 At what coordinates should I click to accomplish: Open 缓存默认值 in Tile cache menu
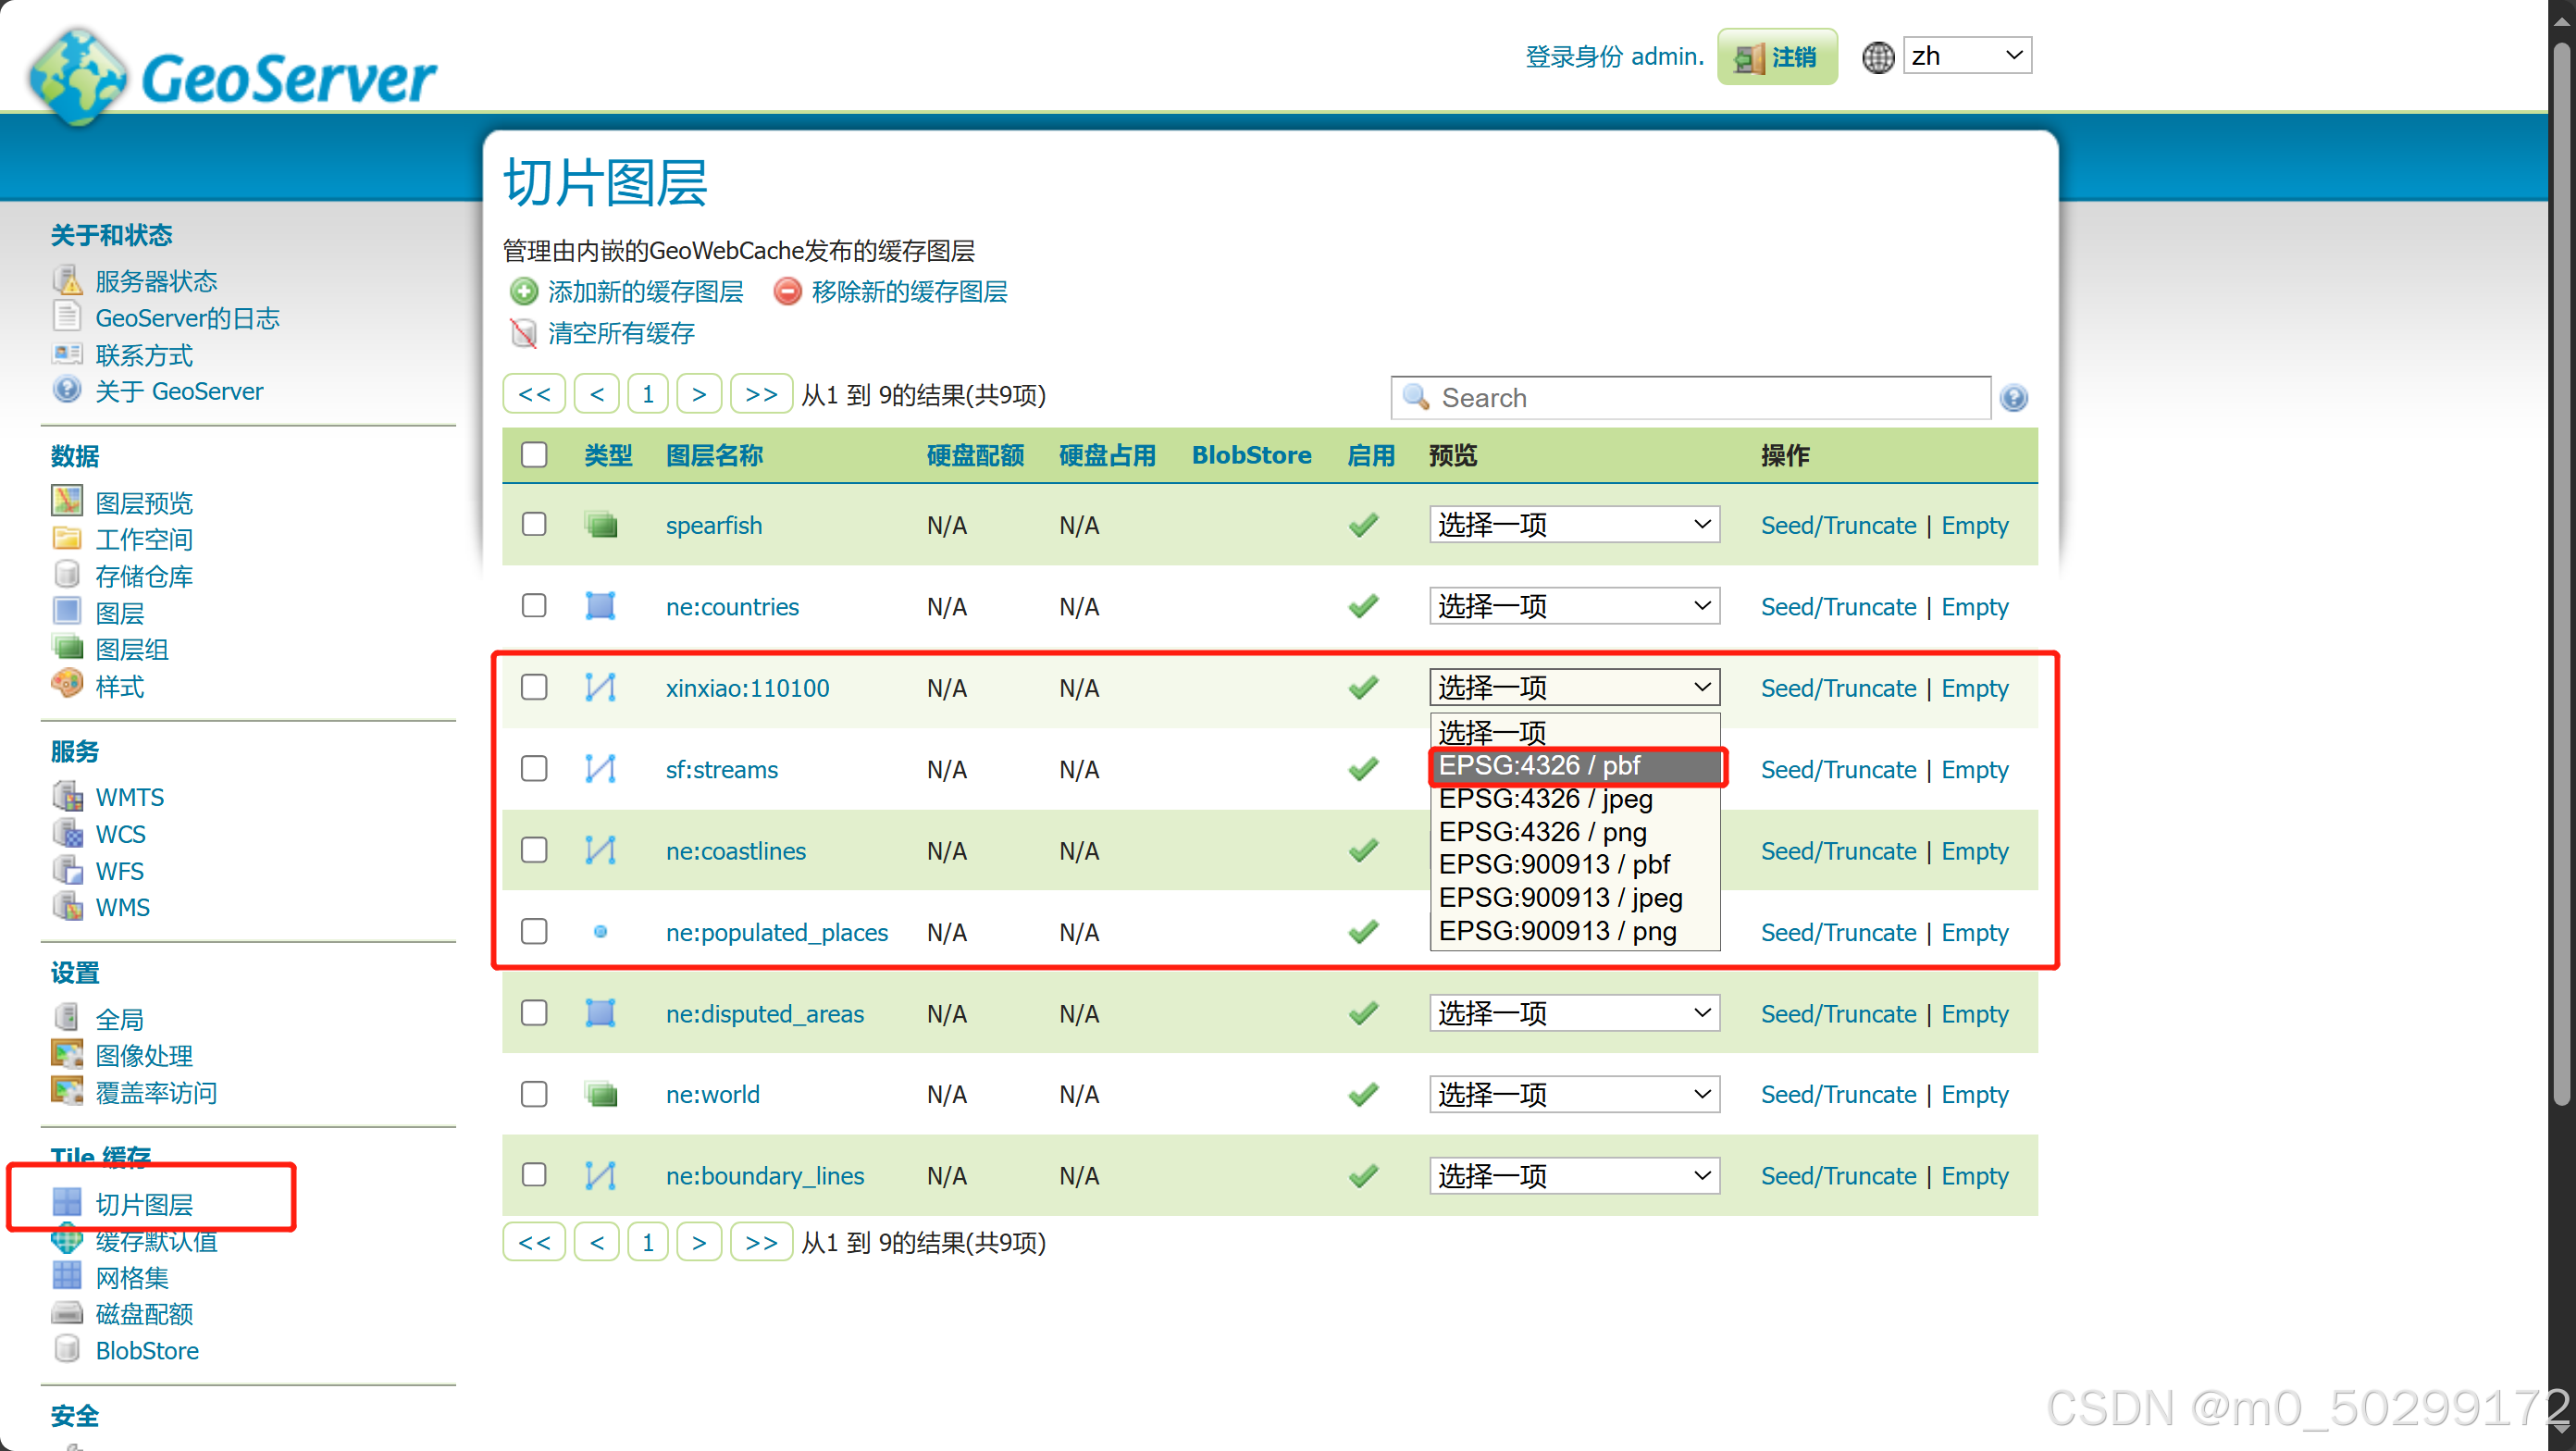coord(156,1241)
